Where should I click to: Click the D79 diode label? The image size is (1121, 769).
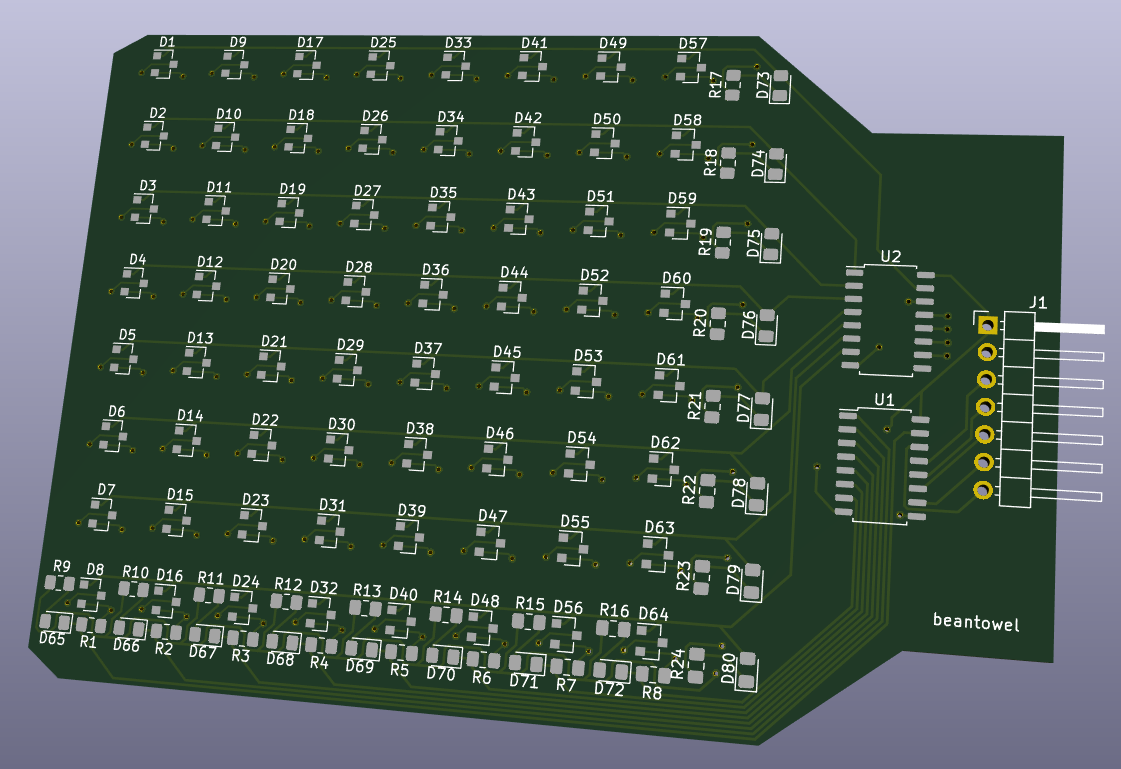click(x=734, y=580)
